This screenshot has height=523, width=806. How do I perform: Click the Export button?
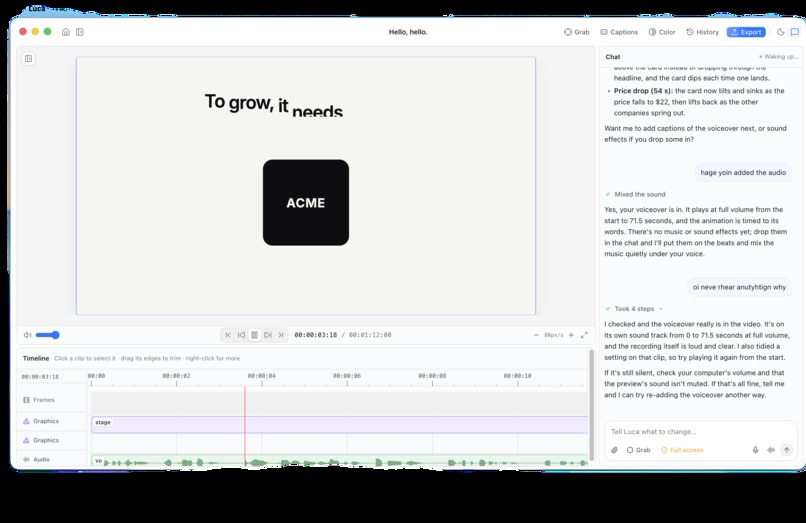[746, 32]
